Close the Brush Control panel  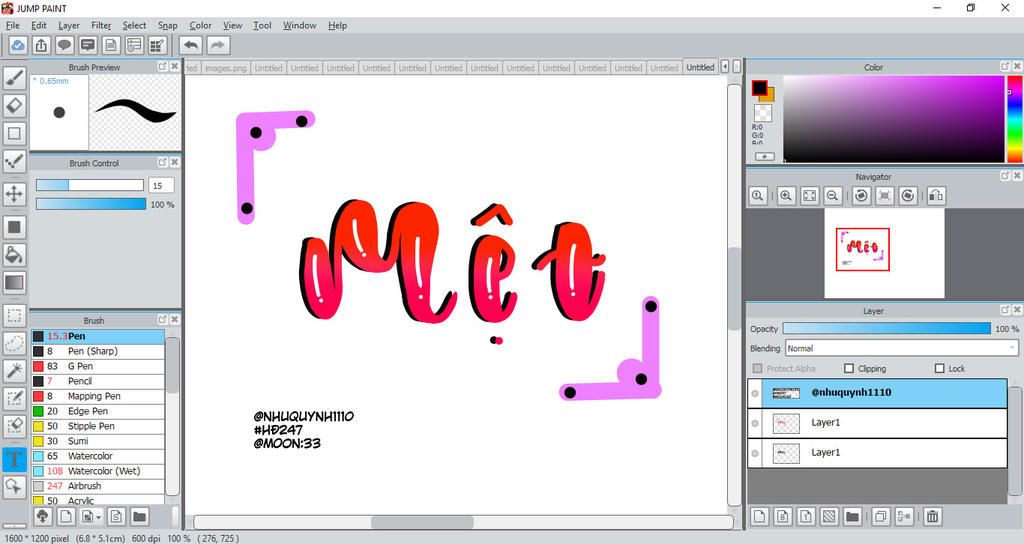(x=174, y=162)
